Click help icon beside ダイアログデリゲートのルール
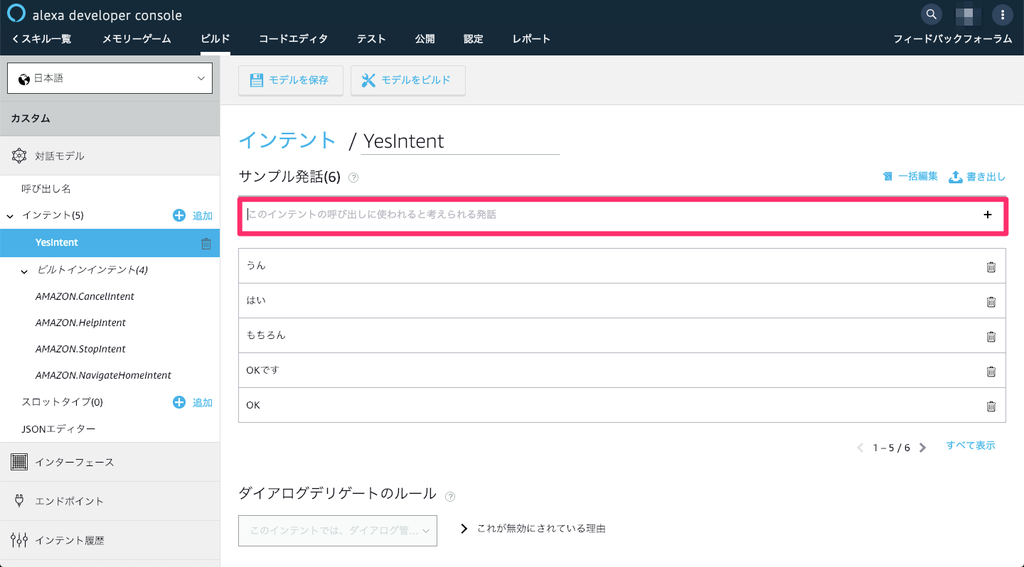This screenshot has width=1024, height=567. click(x=450, y=496)
